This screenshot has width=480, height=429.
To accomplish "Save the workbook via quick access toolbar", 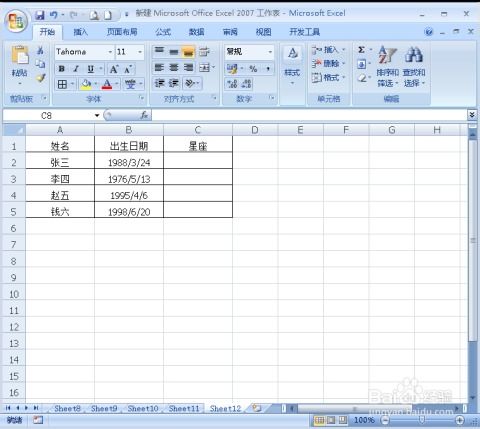I will click(40, 15).
